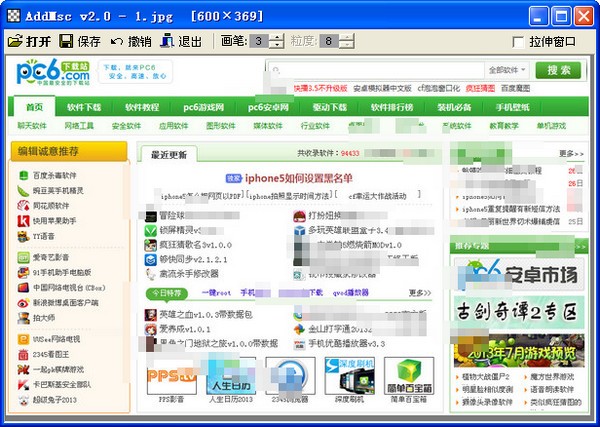Click the 画笔 value field showing 3
Image resolution: width=600 pixels, height=427 pixels.
(x=259, y=41)
